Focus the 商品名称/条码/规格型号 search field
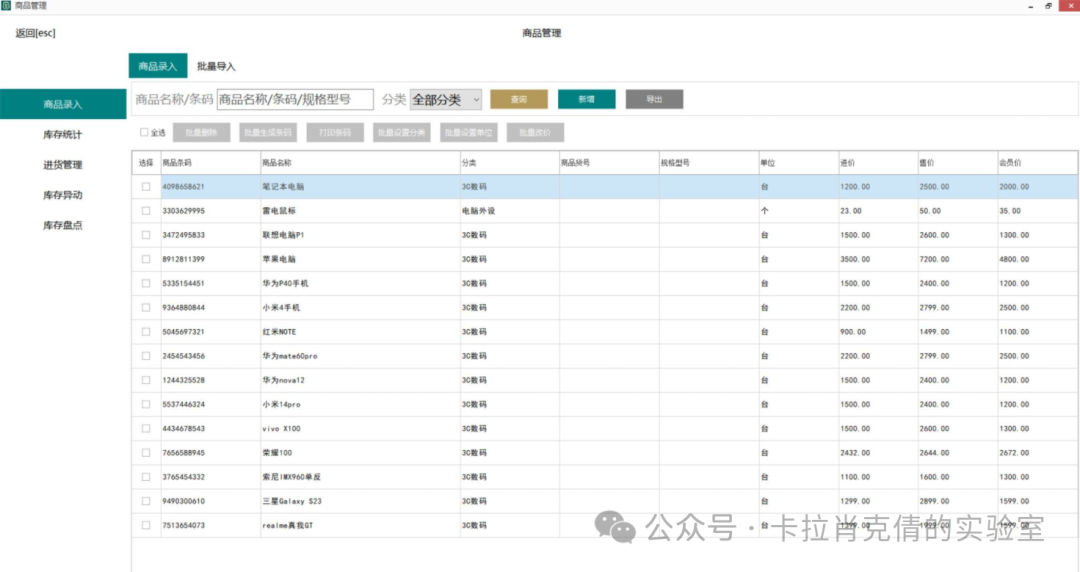The height and width of the screenshot is (572, 1080). tap(295, 99)
